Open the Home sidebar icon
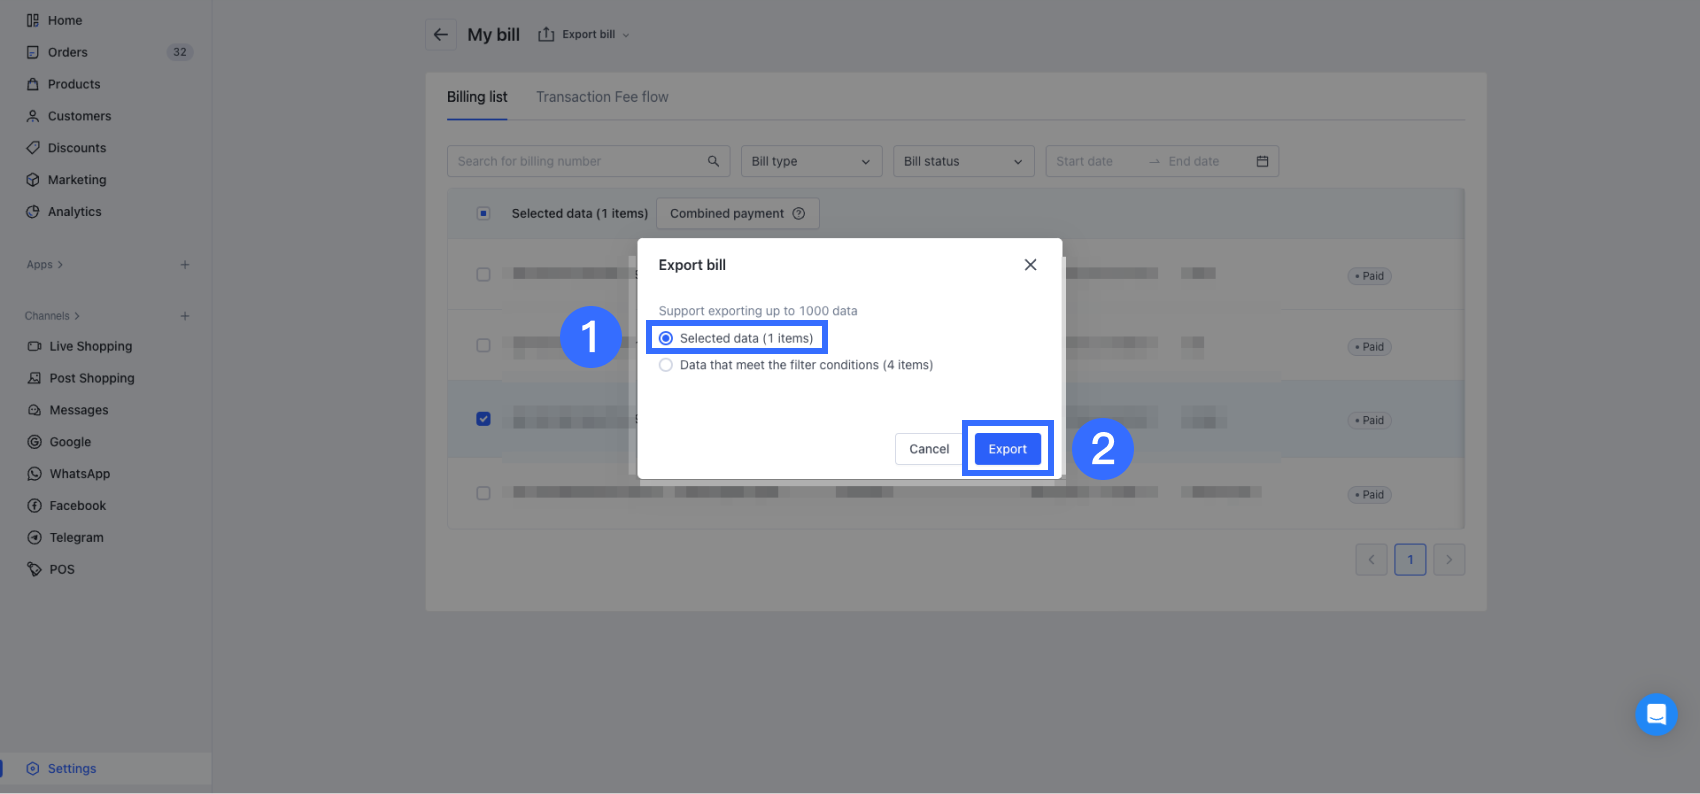This screenshot has height=794, width=1700. (33, 20)
